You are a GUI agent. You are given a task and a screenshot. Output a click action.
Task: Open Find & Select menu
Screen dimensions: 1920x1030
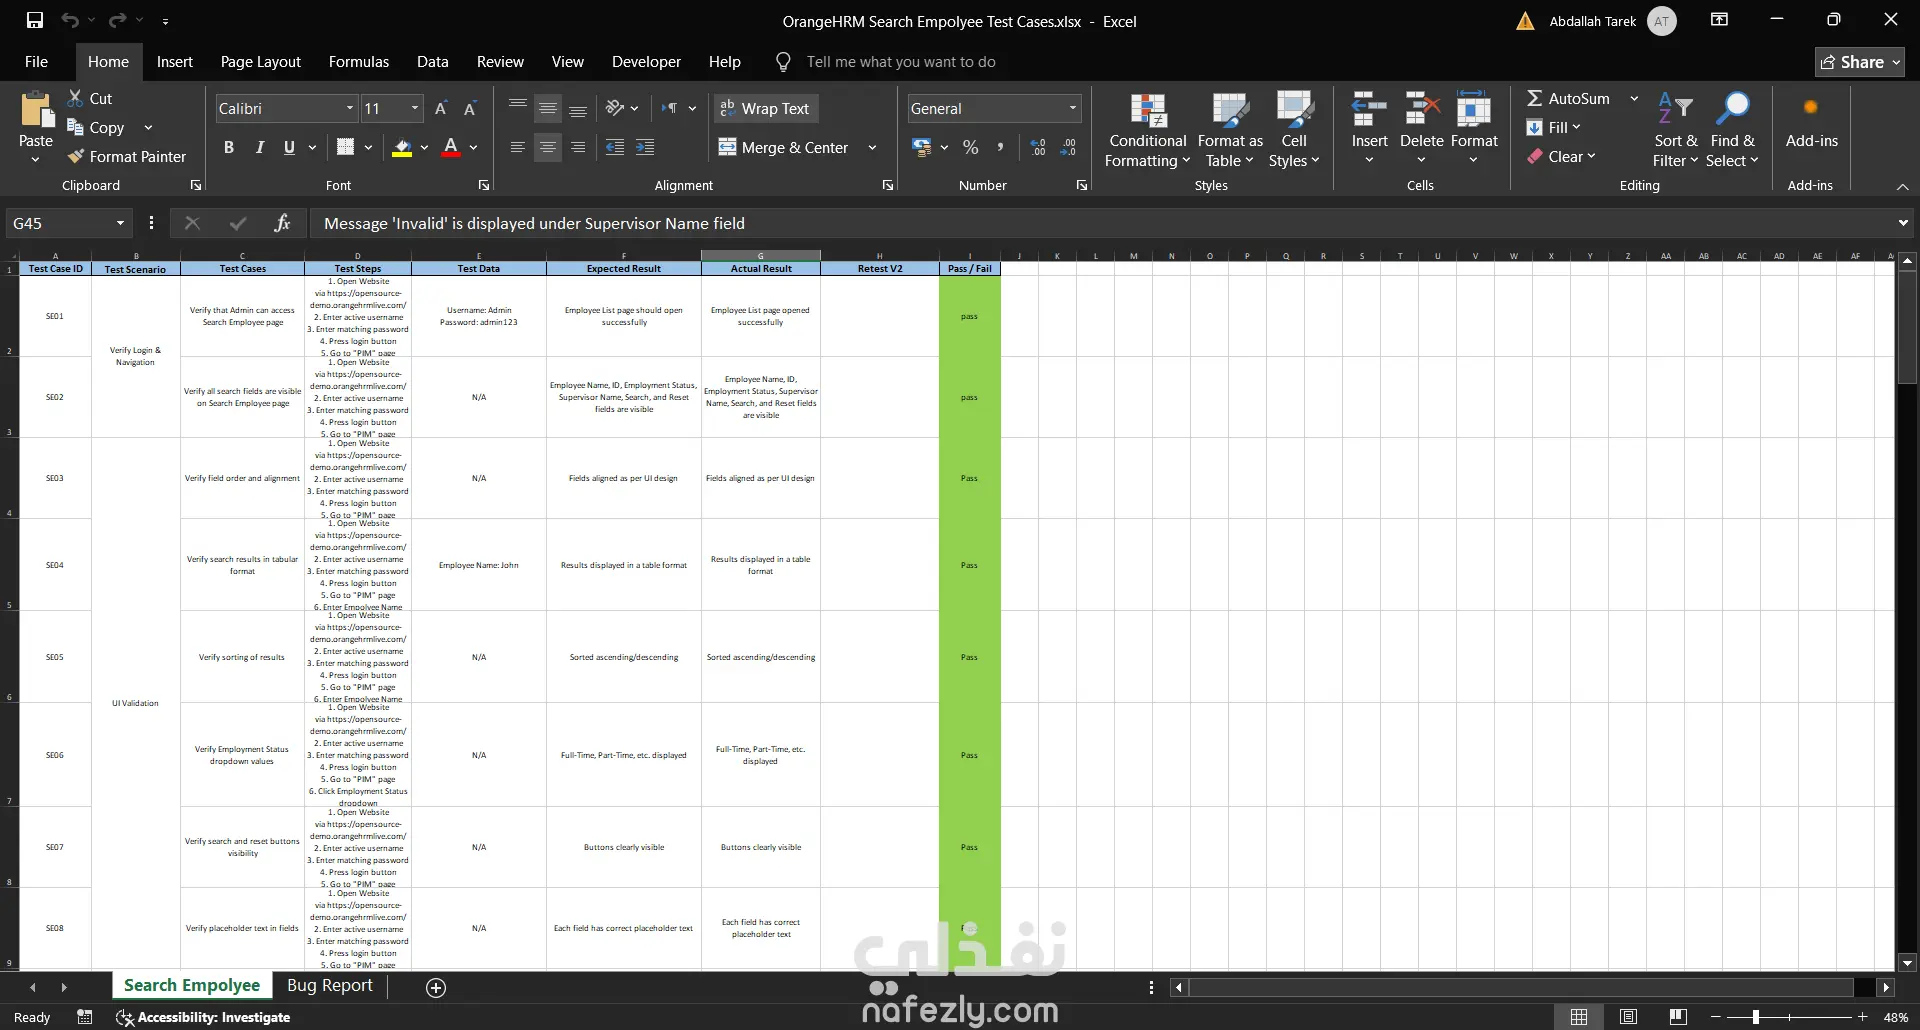coord(1732,130)
